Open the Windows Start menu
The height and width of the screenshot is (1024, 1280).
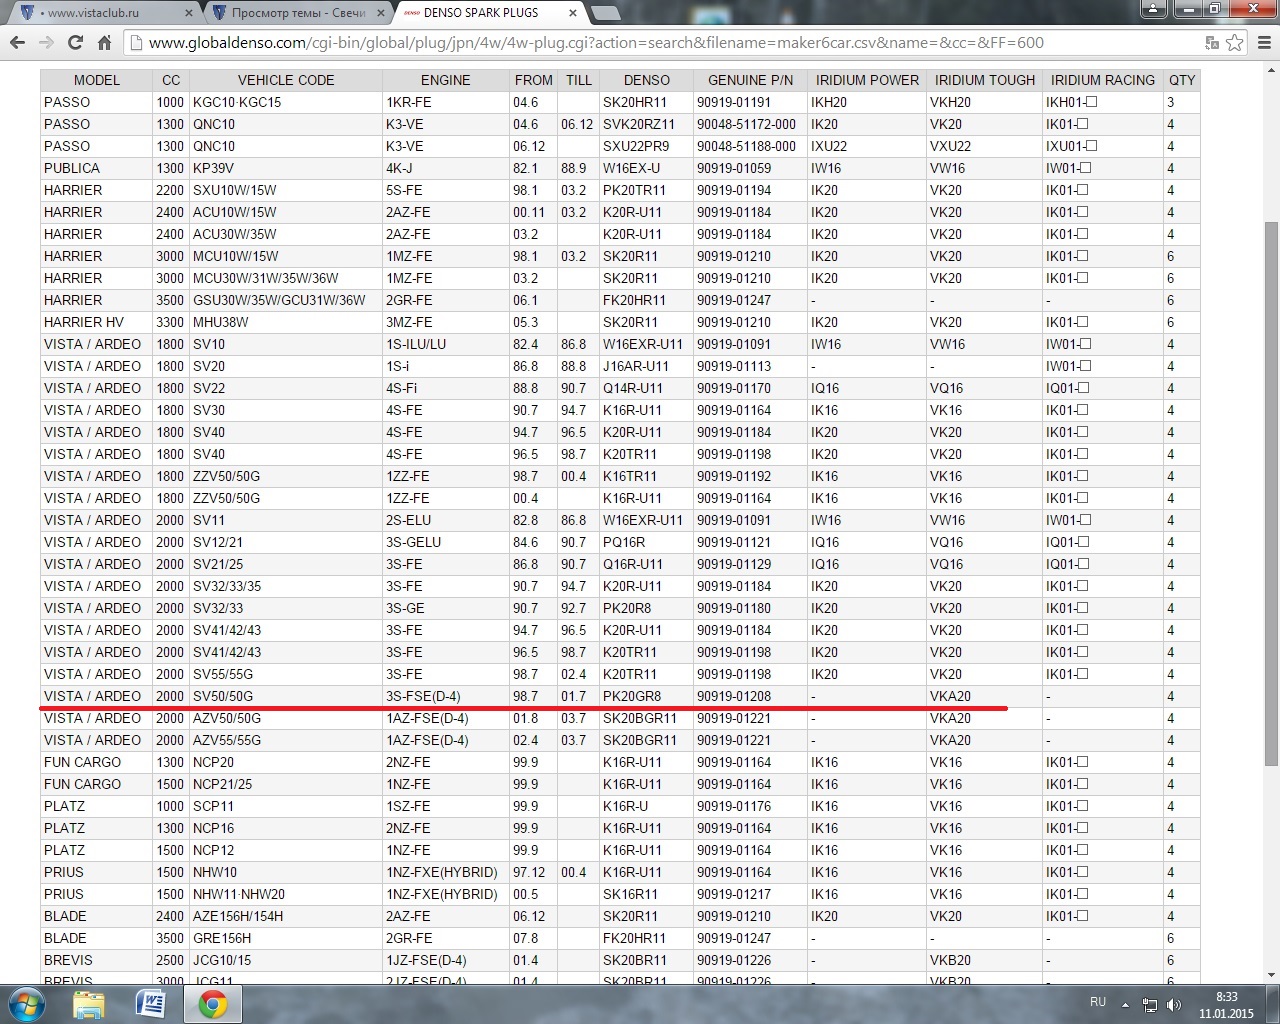[27, 1004]
